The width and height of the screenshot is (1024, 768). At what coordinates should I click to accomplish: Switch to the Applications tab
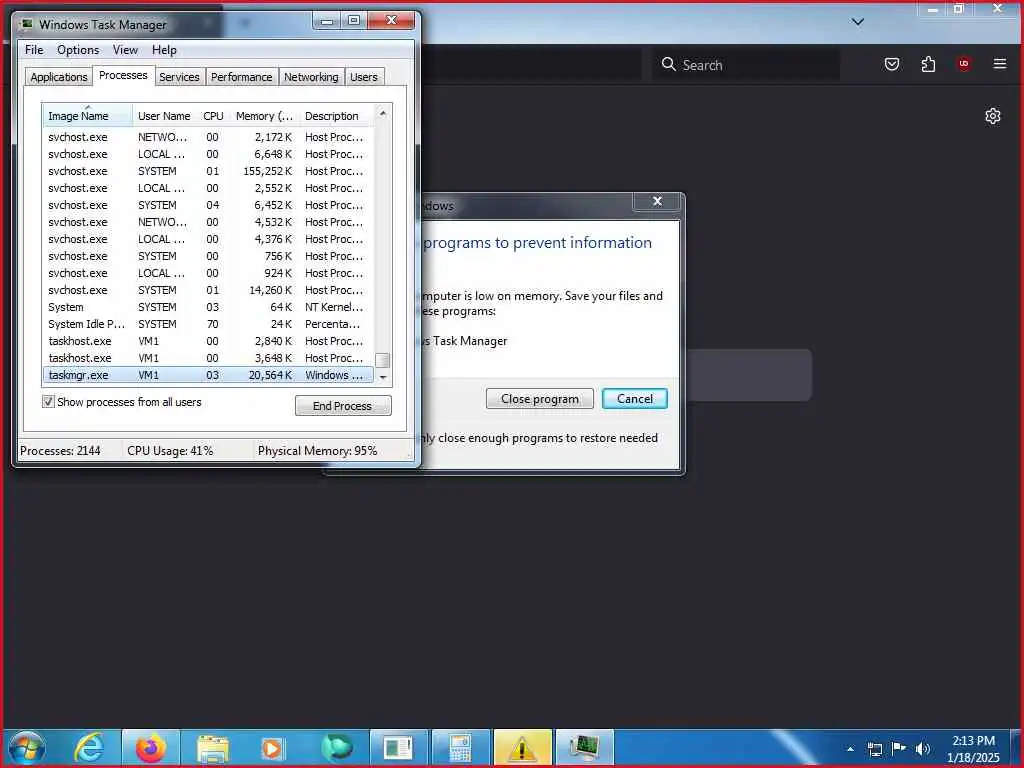[59, 77]
